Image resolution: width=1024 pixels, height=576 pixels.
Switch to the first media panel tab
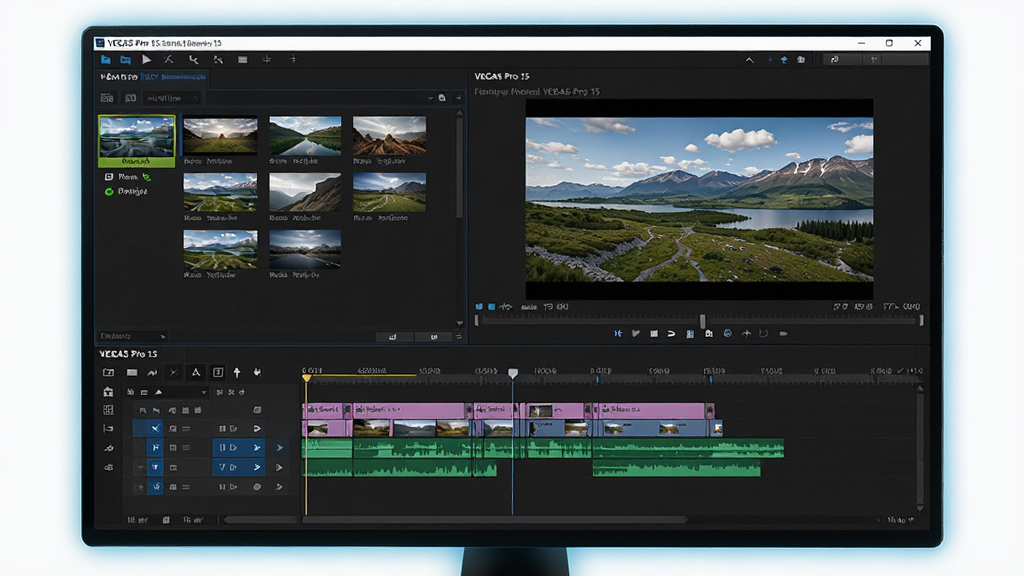pos(118,76)
